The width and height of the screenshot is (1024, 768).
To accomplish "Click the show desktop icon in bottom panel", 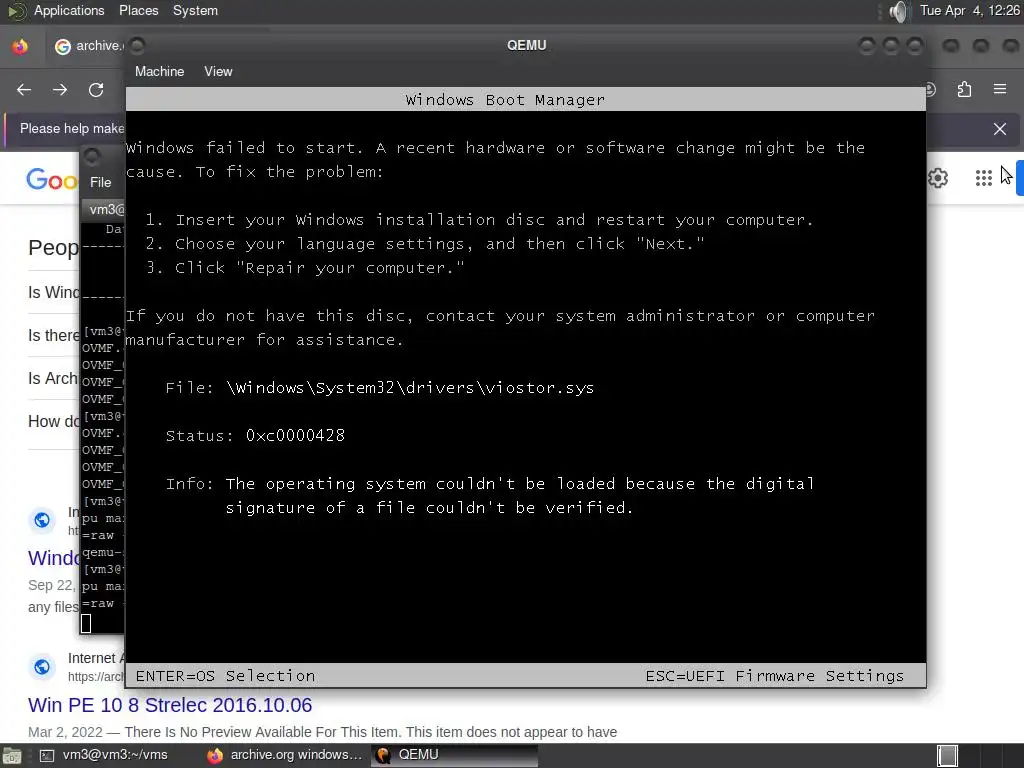I will coord(12,756).
